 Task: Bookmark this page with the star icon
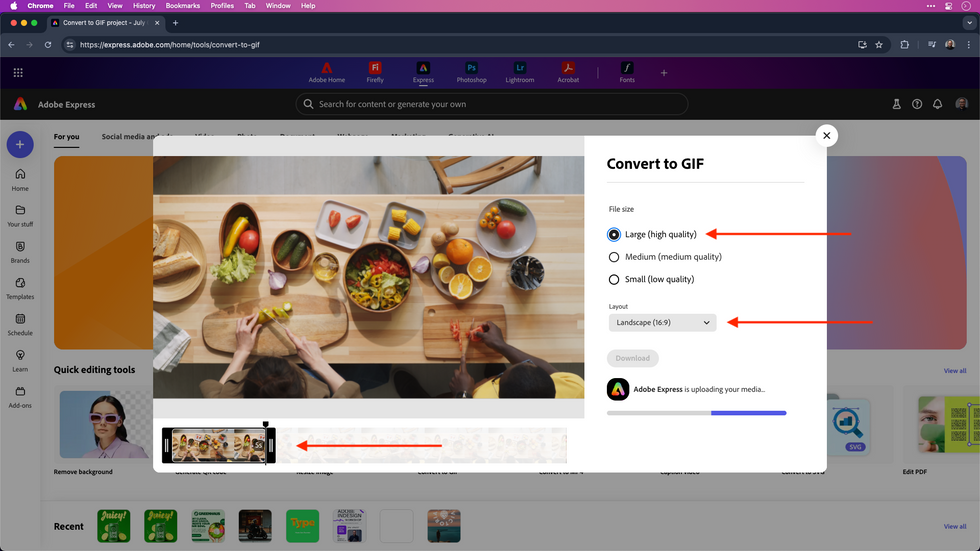(879, 44)
